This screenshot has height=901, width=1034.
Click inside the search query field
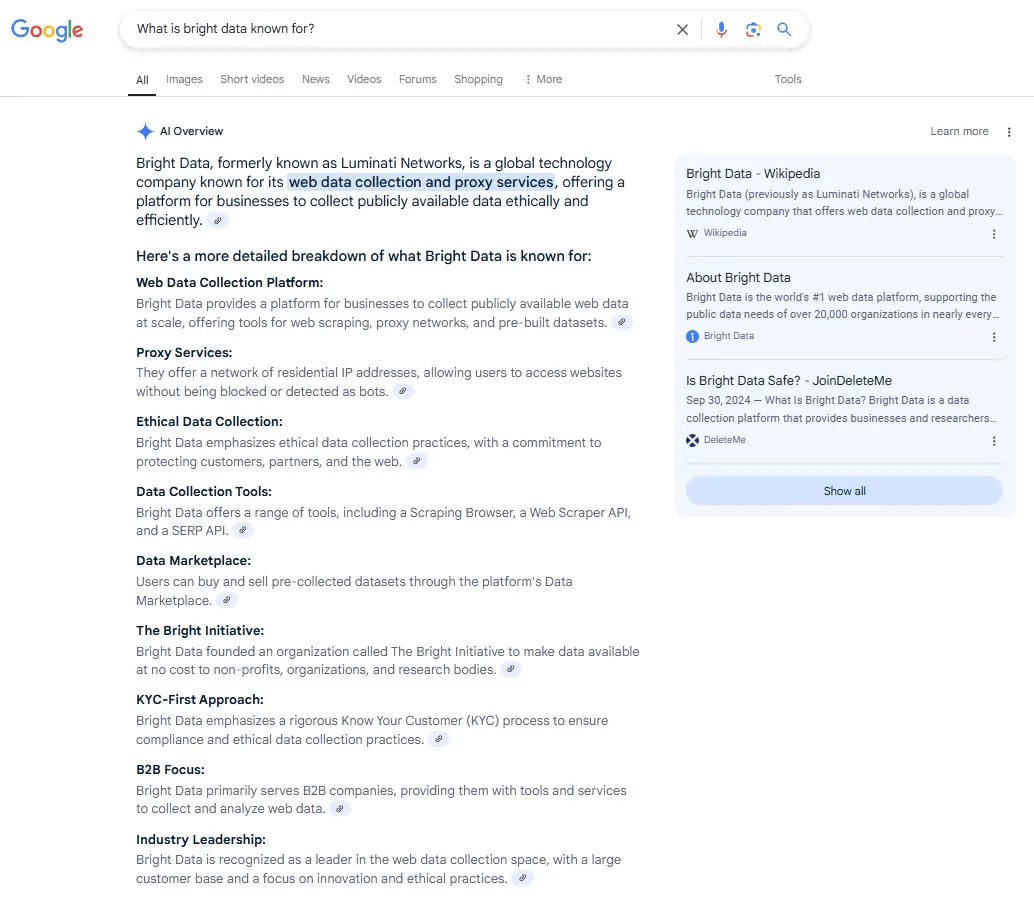pos(400,29)
